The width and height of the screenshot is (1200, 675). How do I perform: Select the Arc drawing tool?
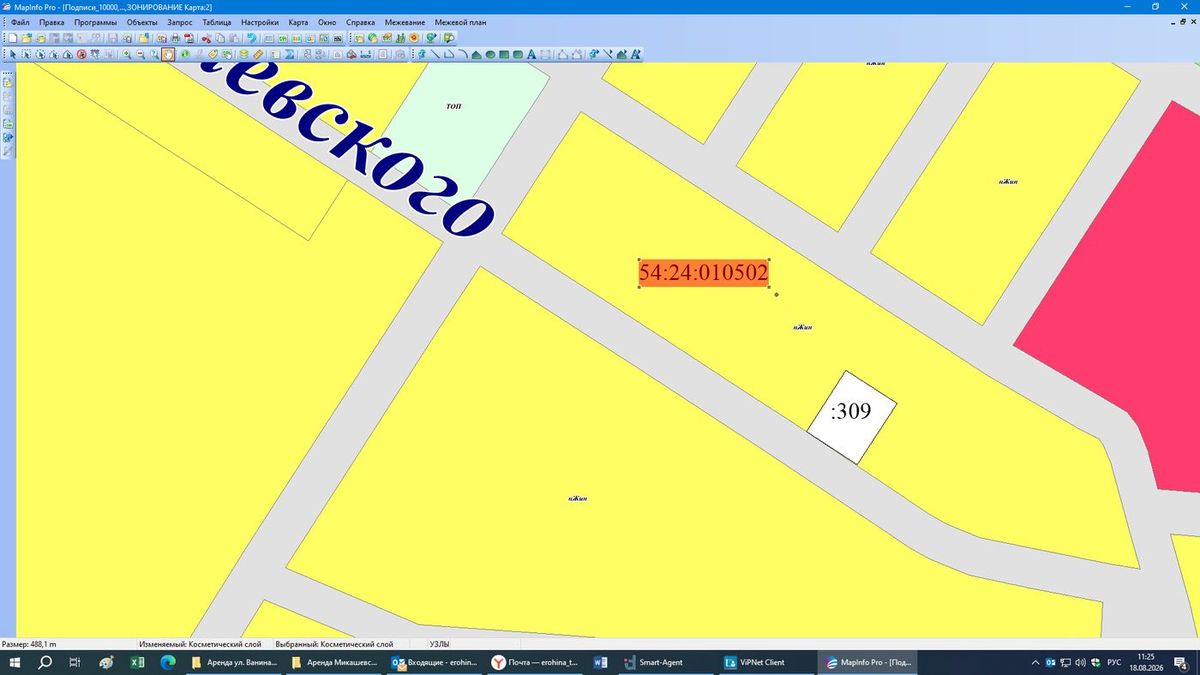click(x=463, y=54)
